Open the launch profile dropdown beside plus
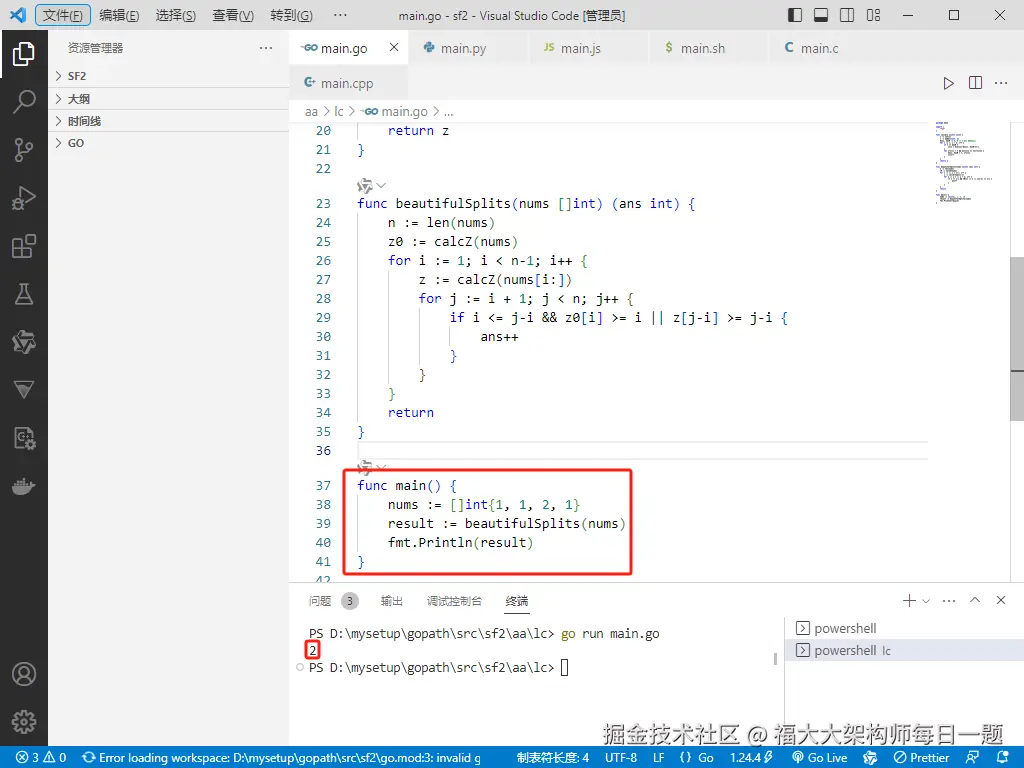1024x768 pixels. click(926, 601)
